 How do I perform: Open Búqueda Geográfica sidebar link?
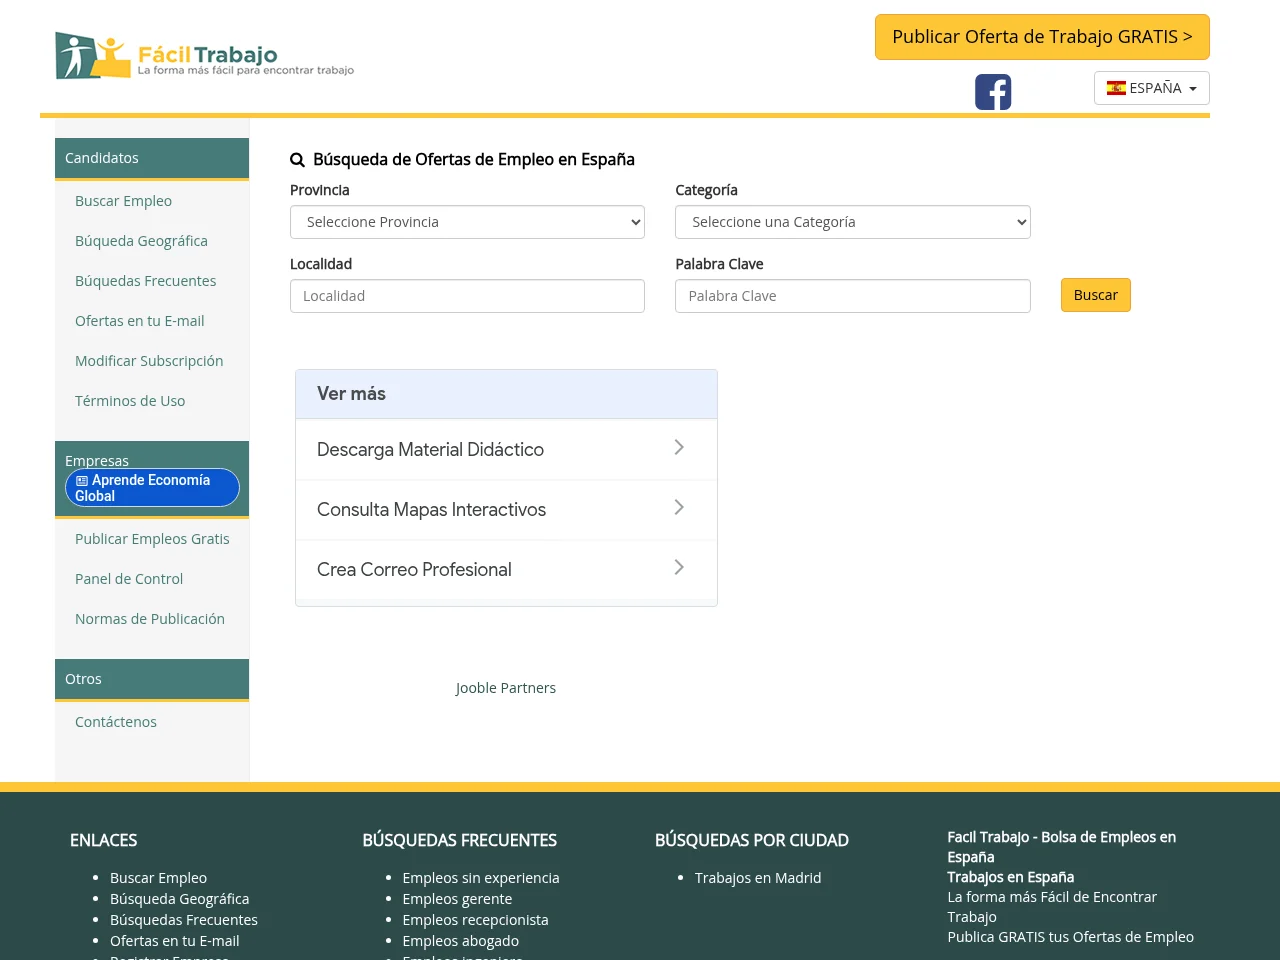point(141,241)
